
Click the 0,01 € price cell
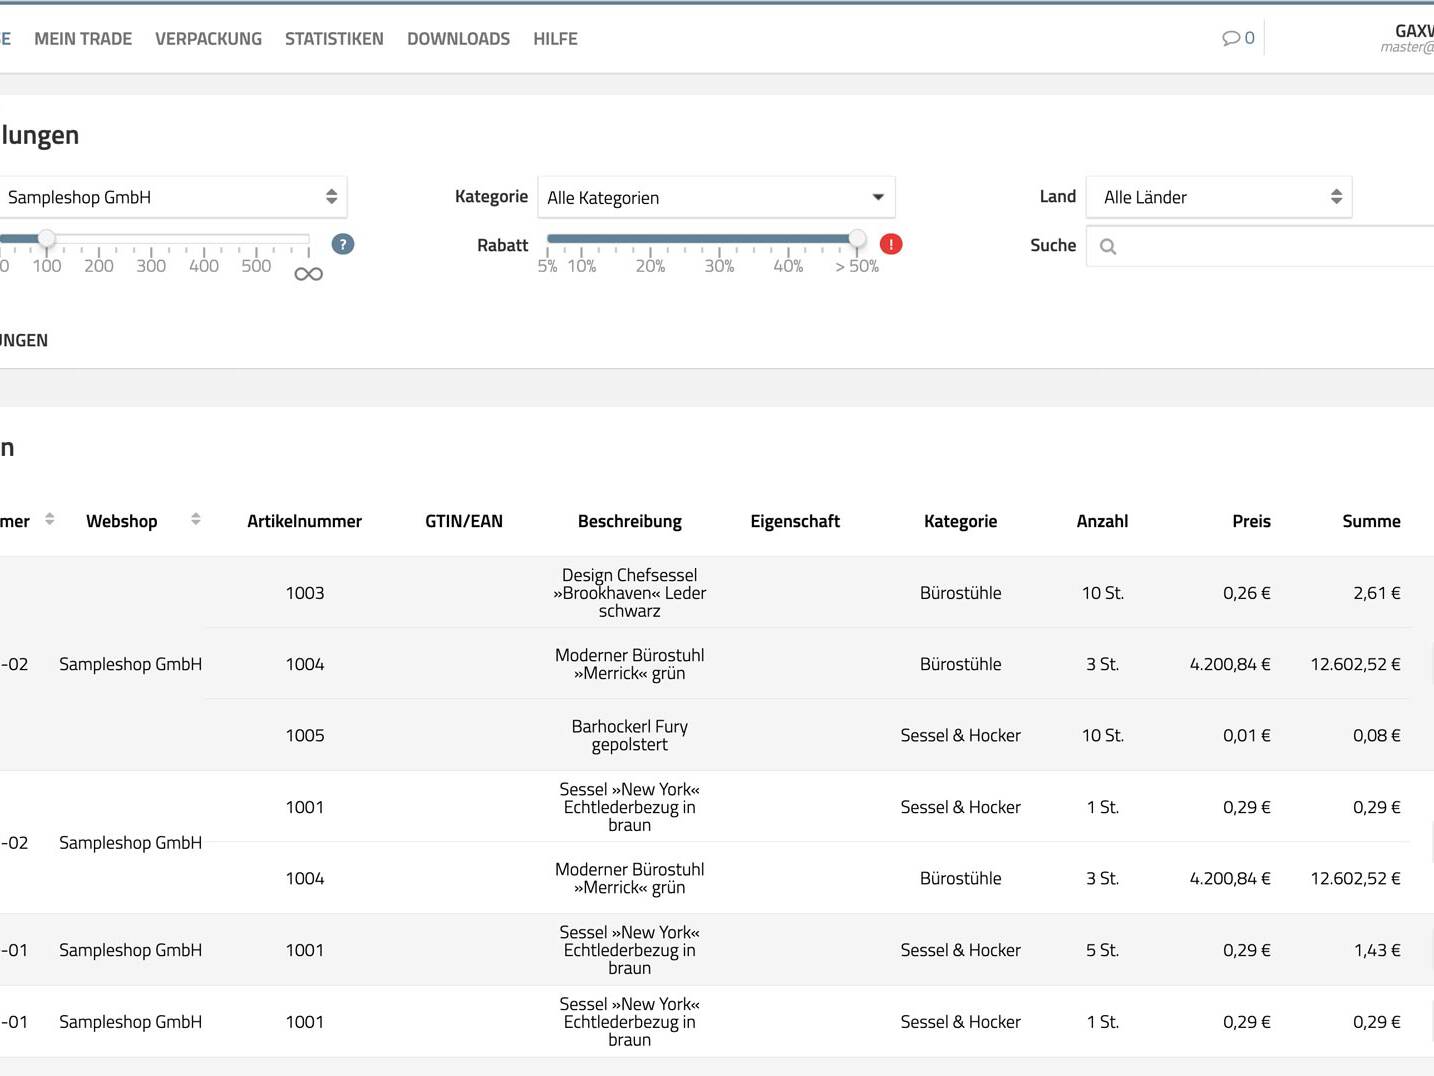(x=1247, y=735)
